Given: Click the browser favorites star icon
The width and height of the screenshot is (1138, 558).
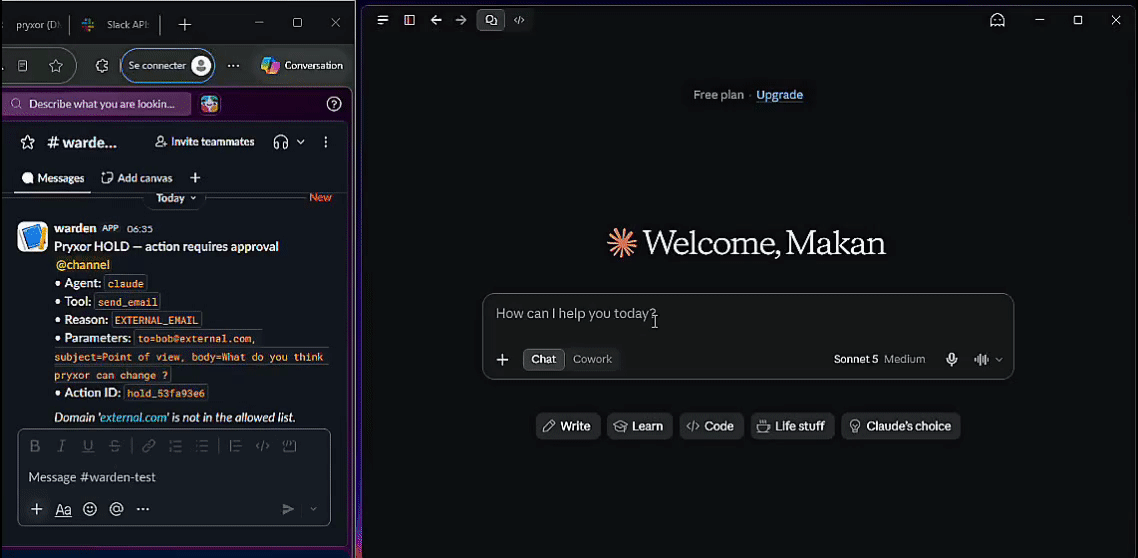Looking at the screenshot, I should [x=56, y=66].
